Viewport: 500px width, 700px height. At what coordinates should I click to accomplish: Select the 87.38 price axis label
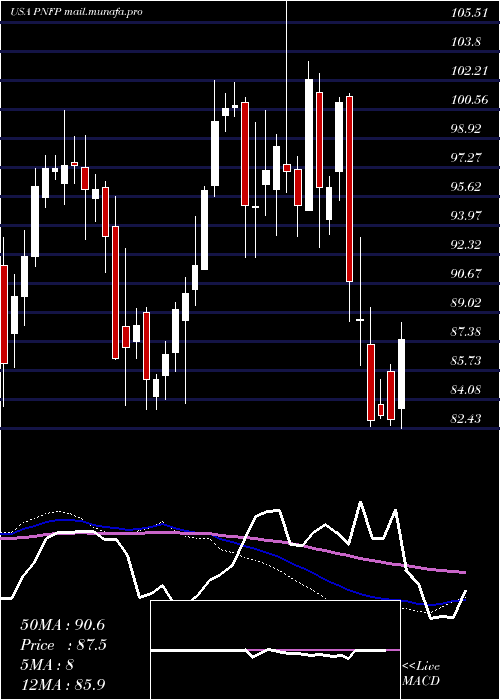[x=466, y=333]
